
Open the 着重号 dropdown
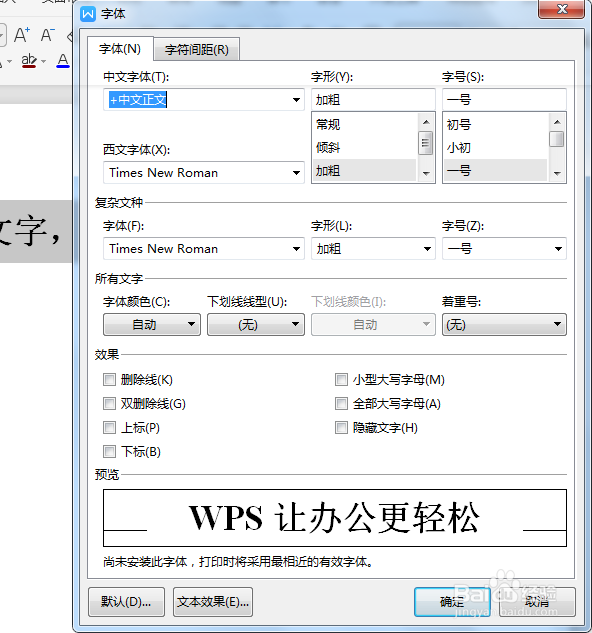(x=504, y=325)
